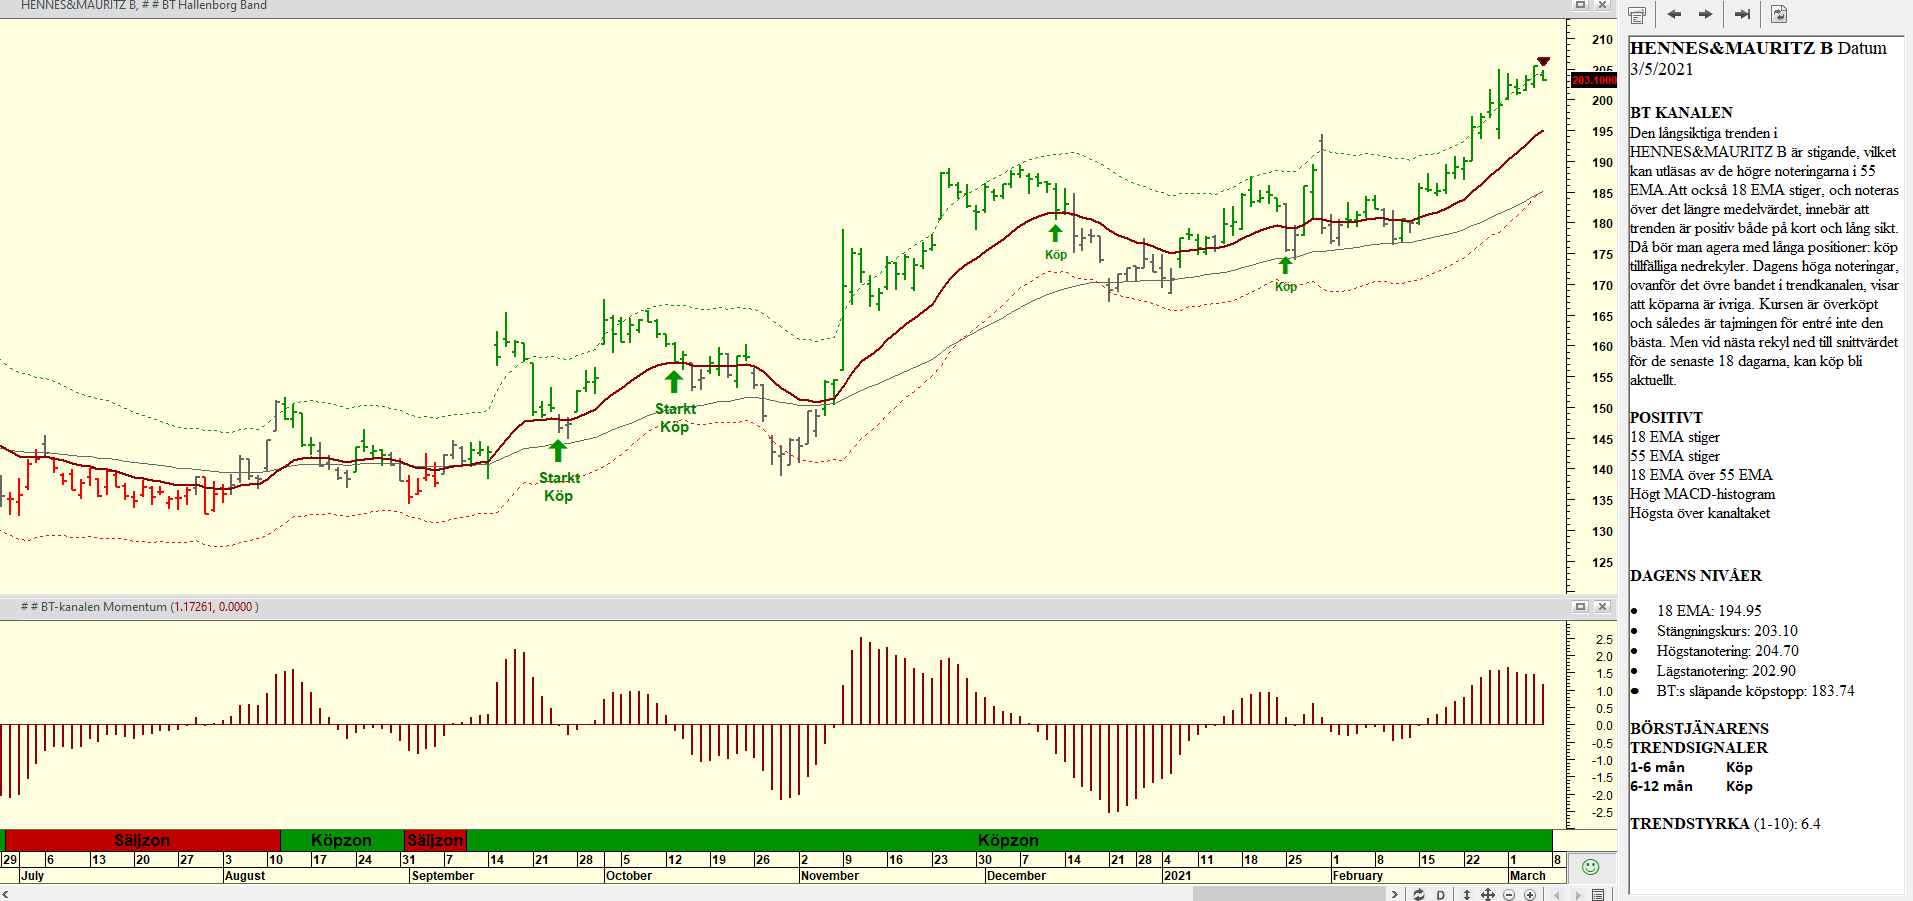This screenshot has width=1913, height=901.
Task: Click the horizontal scrollbar thumb
Action: pyautogui.click(x=1289, y=894)
